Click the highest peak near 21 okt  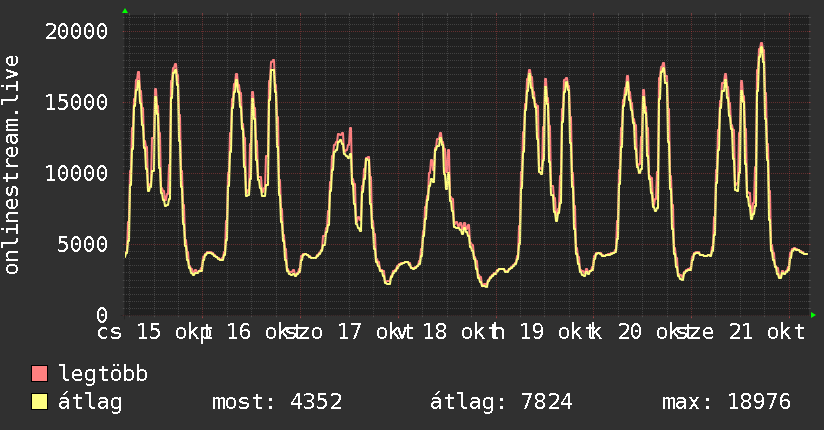tap(761, 46)
